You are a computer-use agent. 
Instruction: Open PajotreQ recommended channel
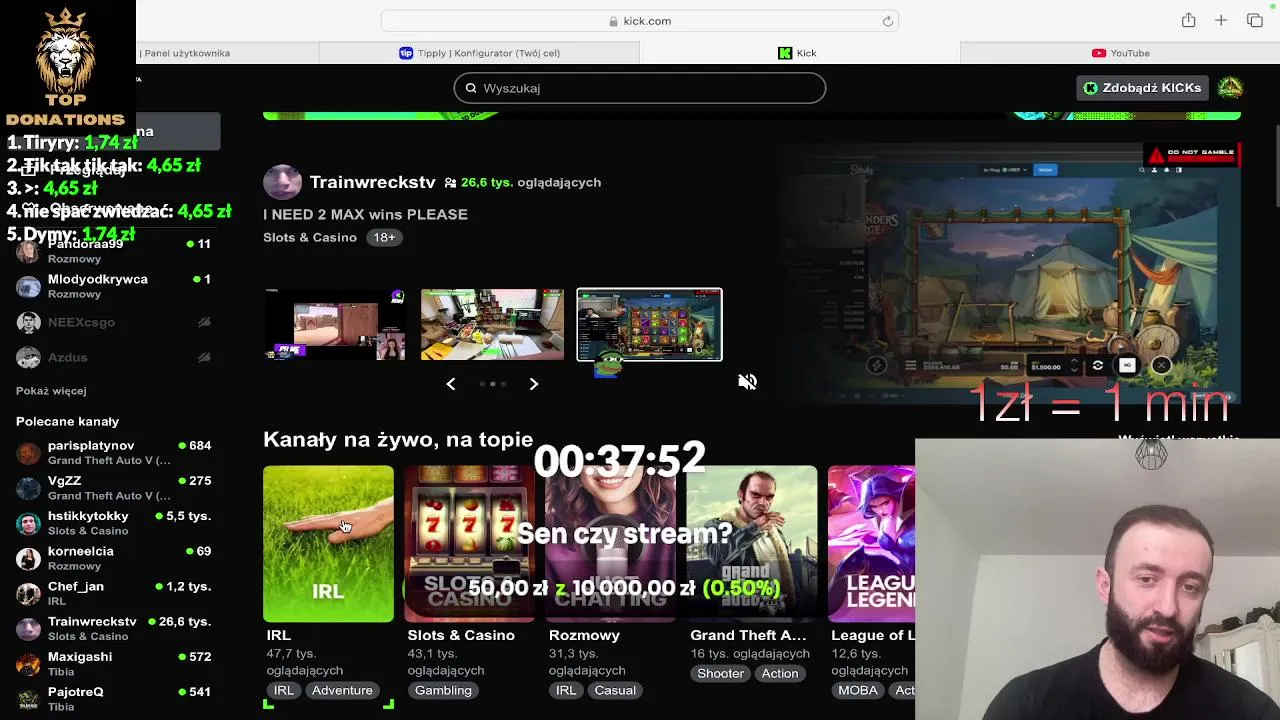(113, 699)
